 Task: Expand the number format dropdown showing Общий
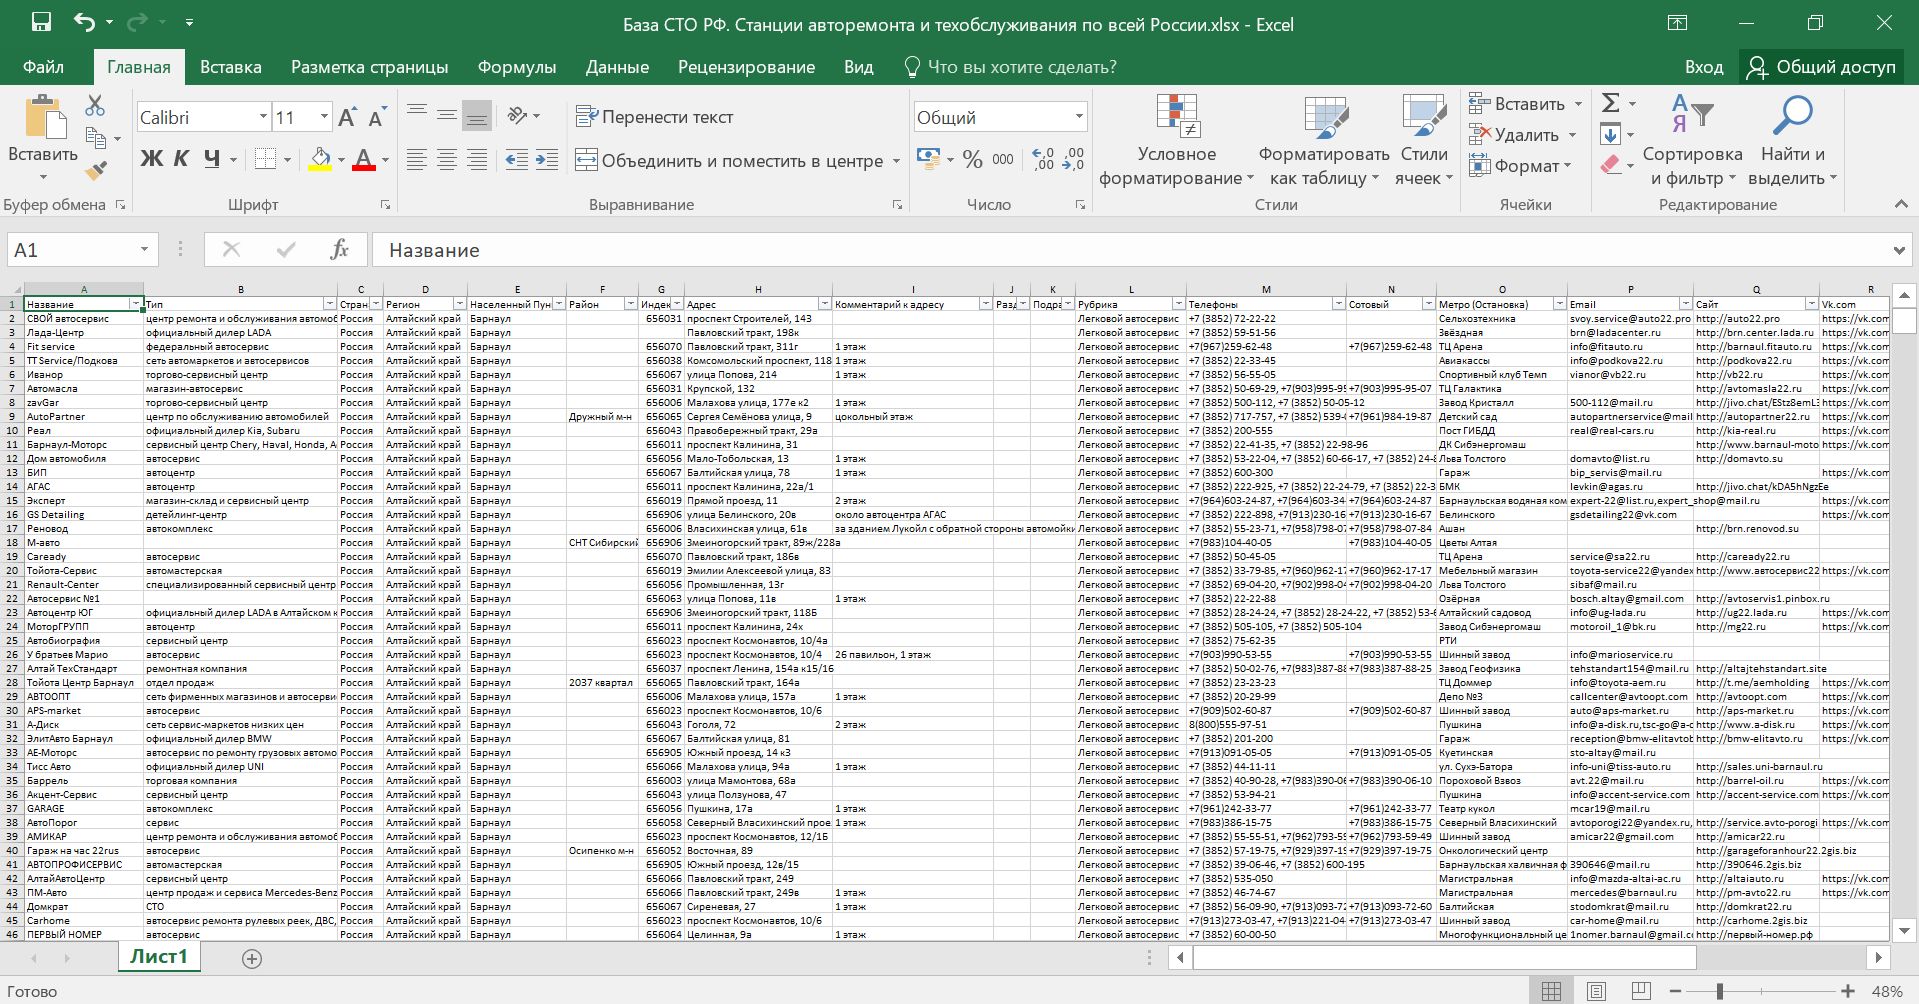(x=1078, y=117)
